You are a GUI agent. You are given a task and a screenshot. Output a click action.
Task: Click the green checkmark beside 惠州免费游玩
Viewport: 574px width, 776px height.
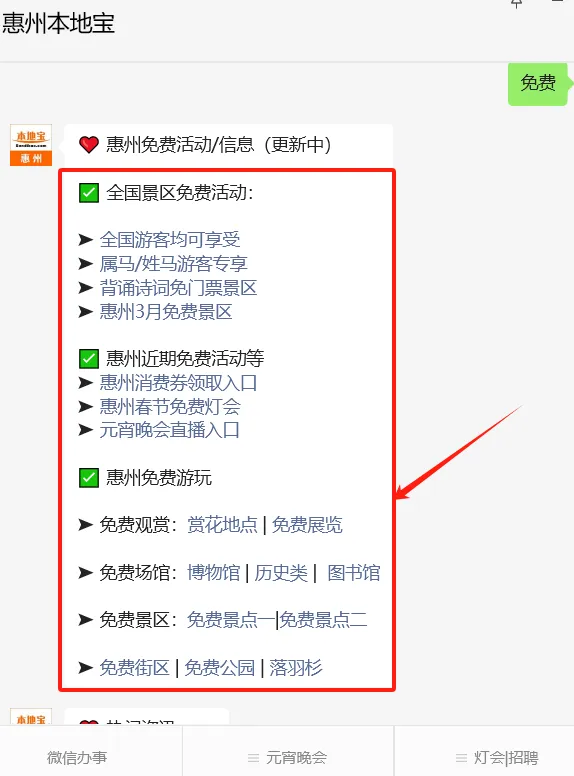point(89,478)
